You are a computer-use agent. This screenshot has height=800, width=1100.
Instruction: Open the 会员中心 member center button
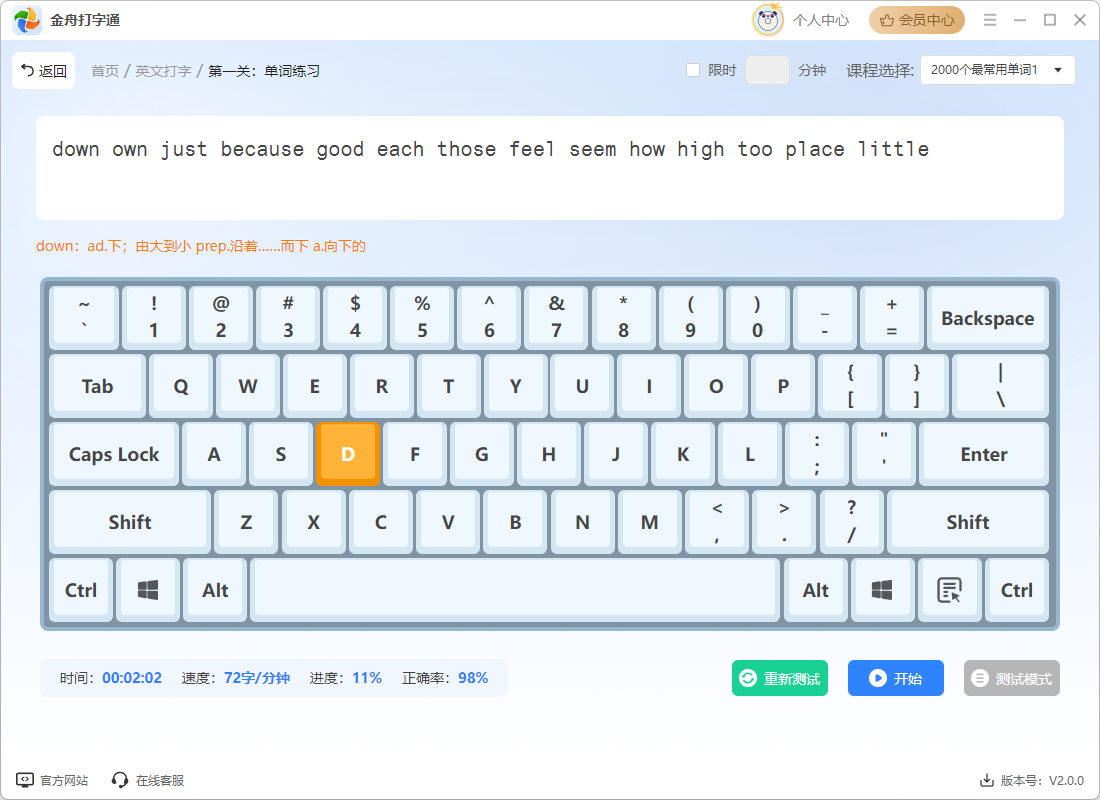click(917, 20)
